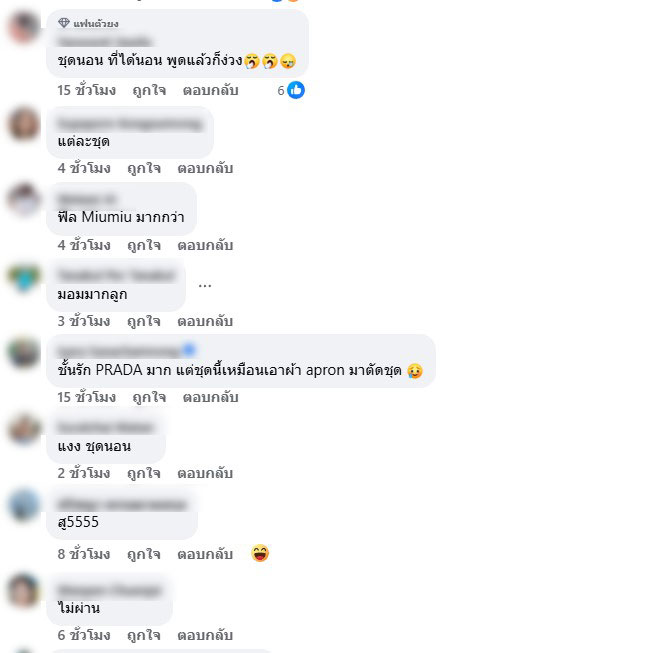Screen dimensions: 658x653
Task: Open the 15 ชั่วโมง timestamp of the PRADA comment
Action: [86, 397]
